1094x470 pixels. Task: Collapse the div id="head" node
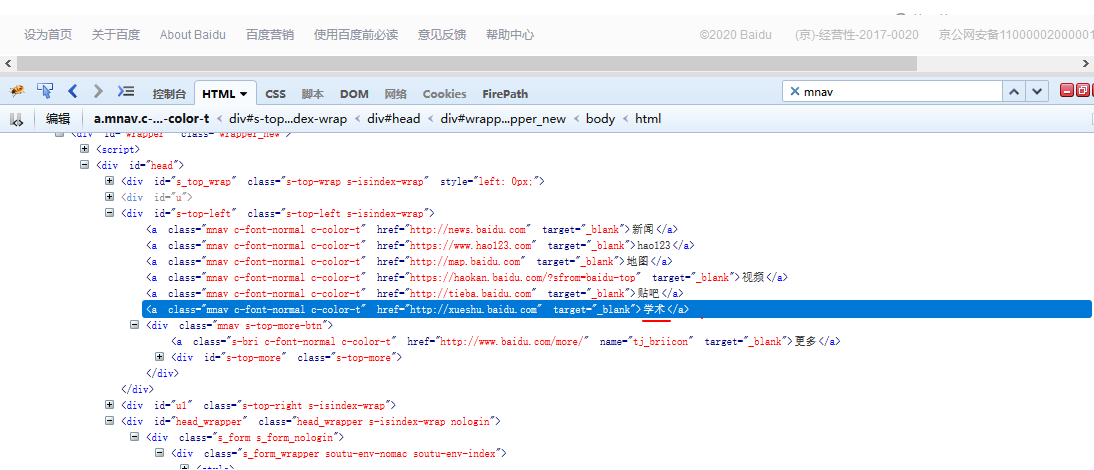click(x=84, y=165)
